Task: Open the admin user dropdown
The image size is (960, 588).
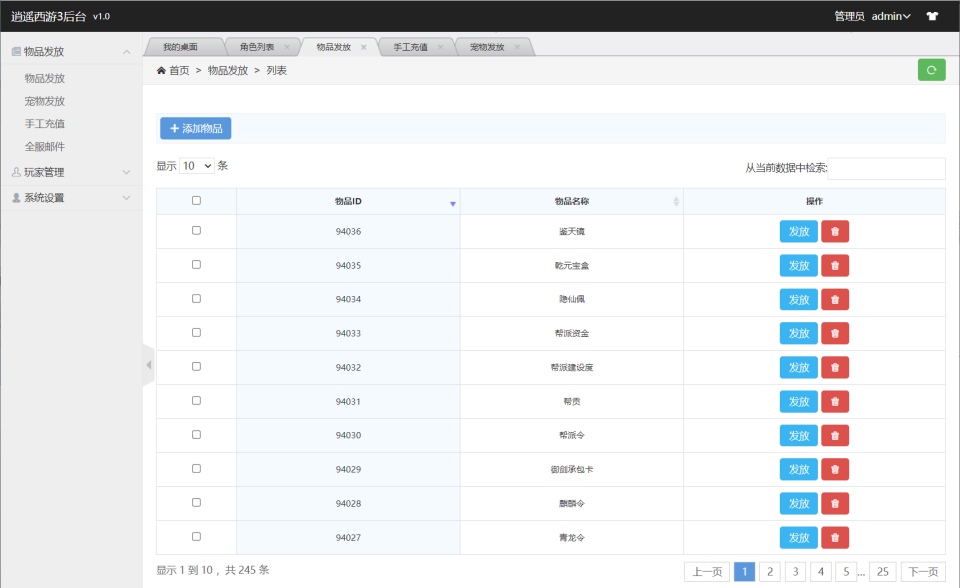Action: pyautogui.click(x=891, y=16)
